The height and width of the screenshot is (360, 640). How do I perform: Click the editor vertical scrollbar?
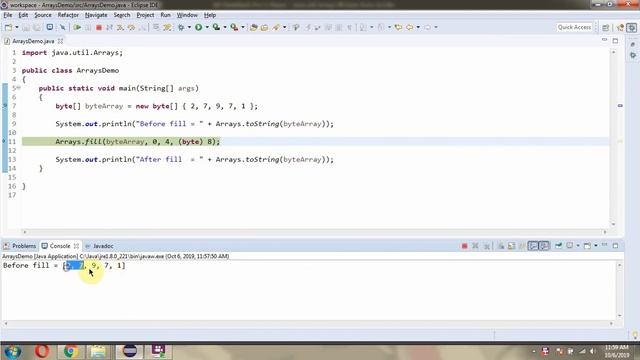pyautogui.click(x=613, y=138)
